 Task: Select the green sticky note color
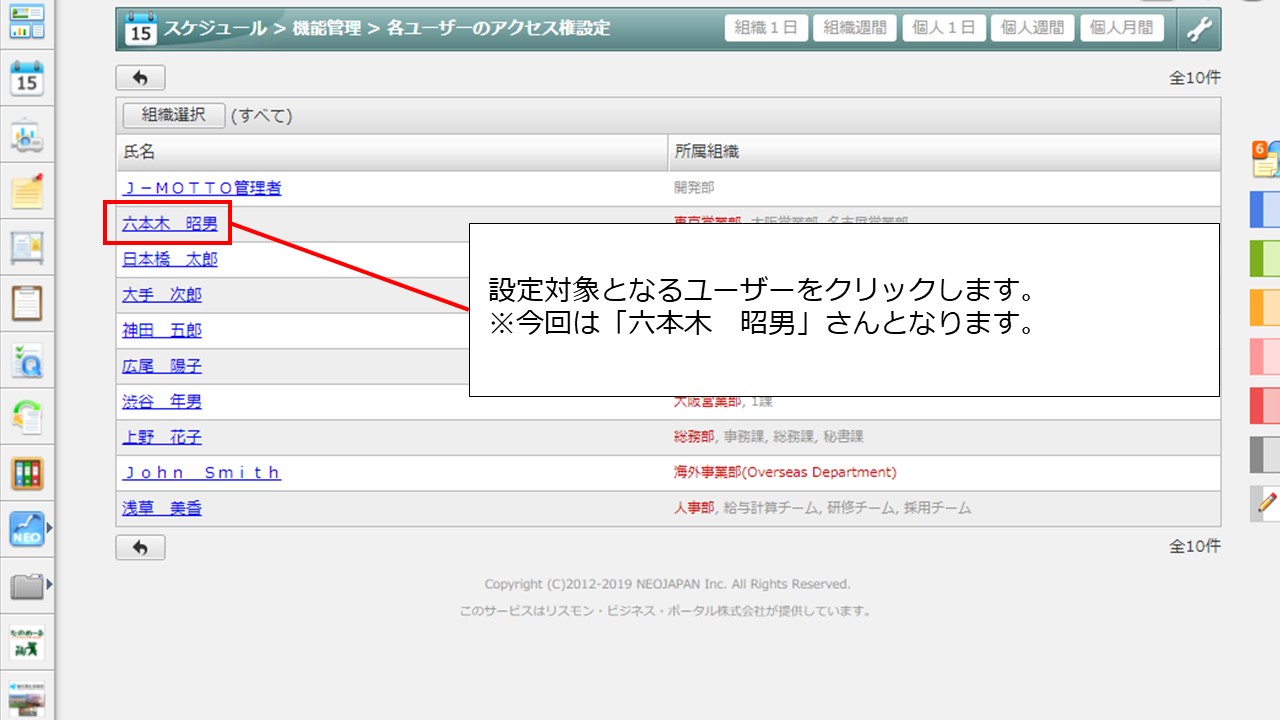tap(1266, 258)
